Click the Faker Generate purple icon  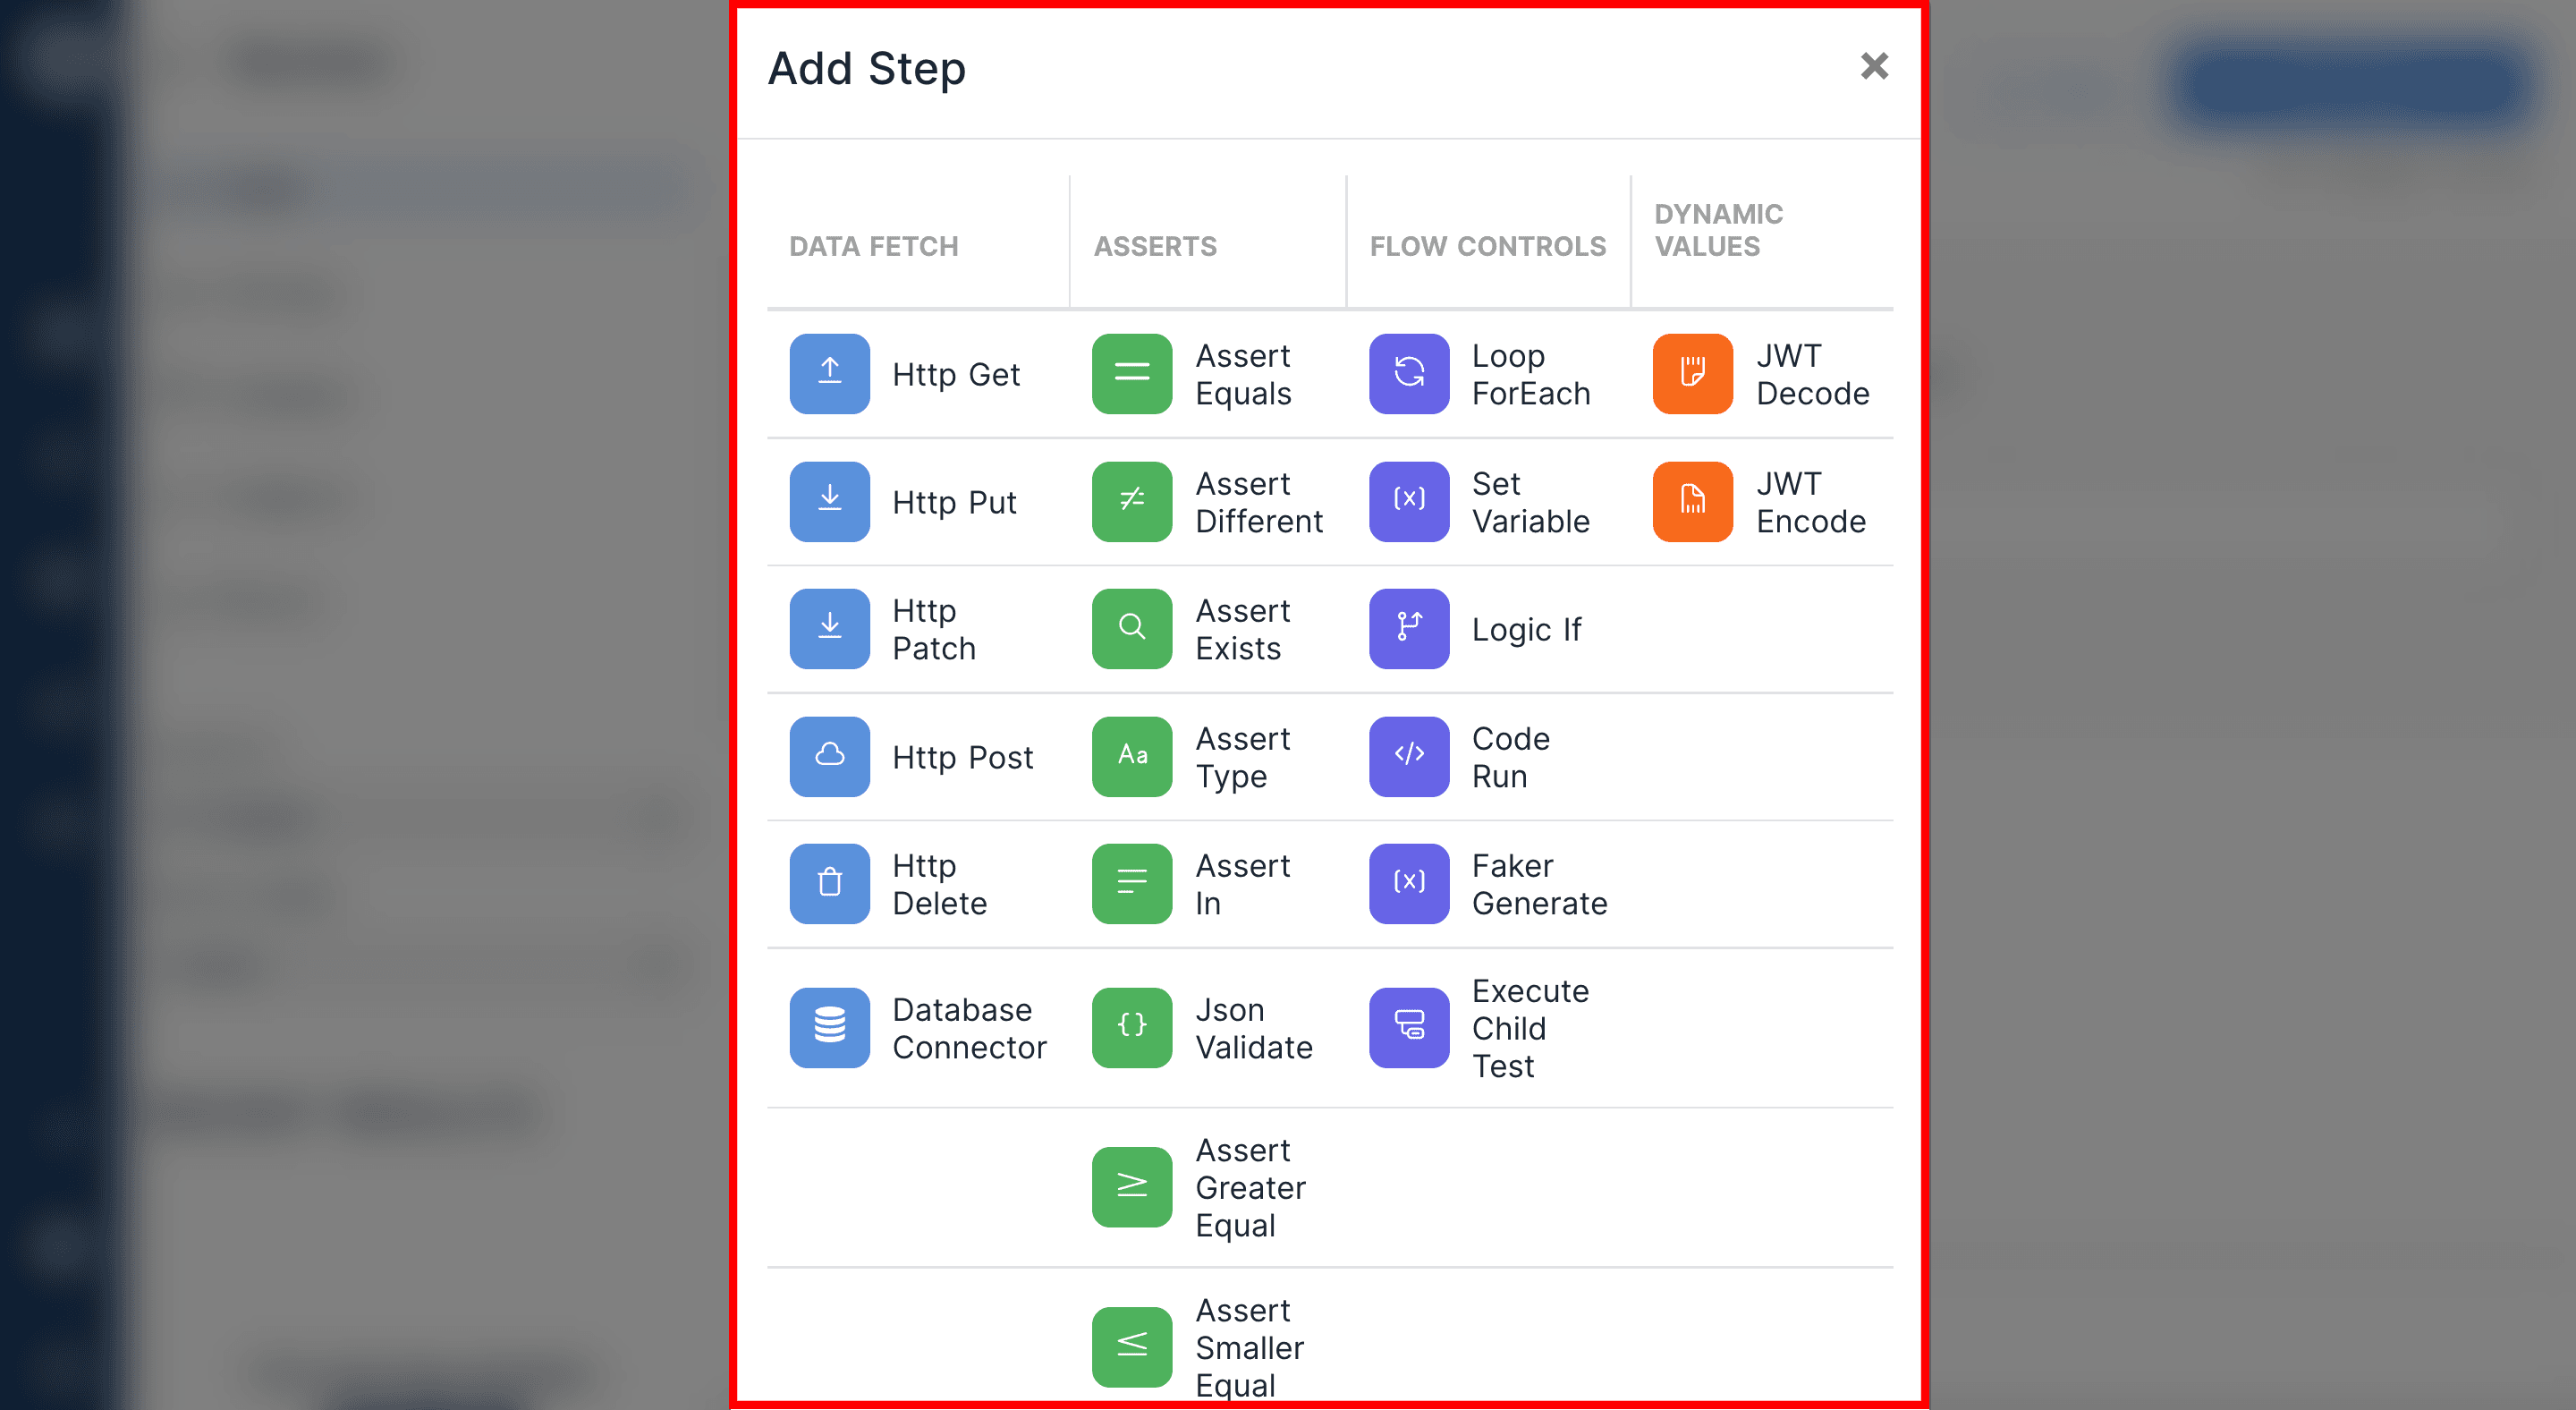point(1408,883)
